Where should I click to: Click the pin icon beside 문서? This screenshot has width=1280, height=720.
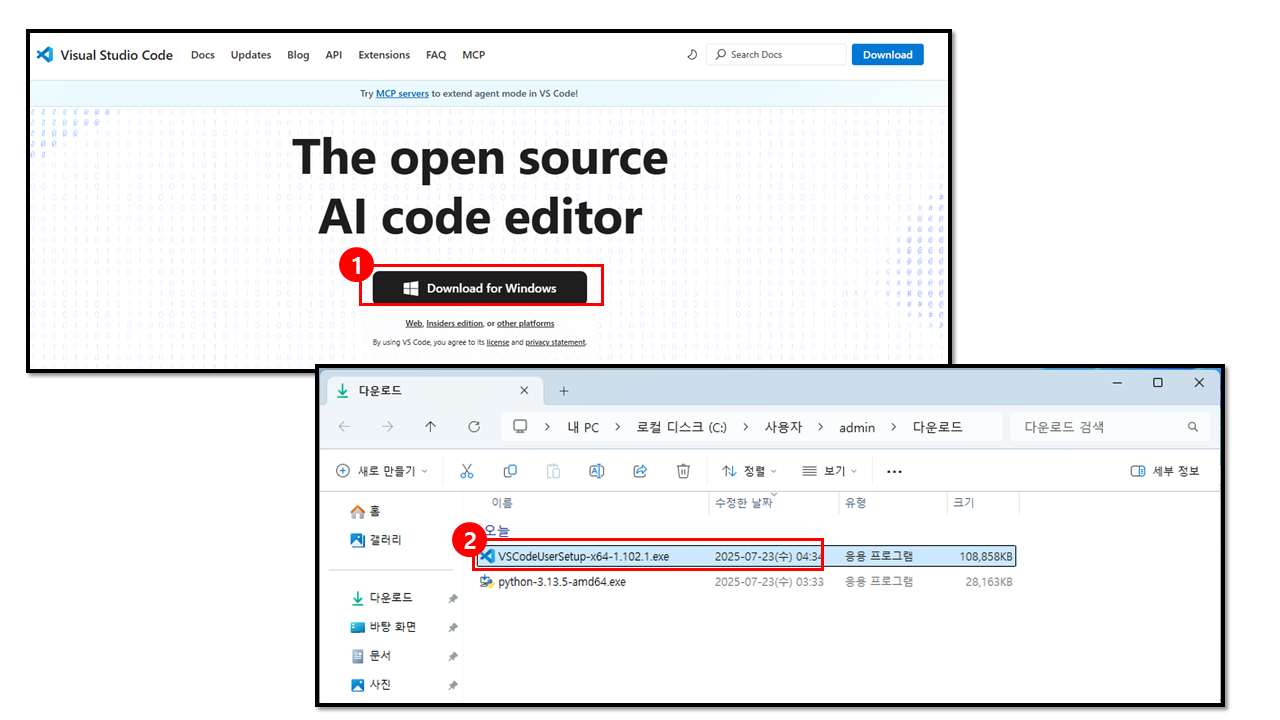(453, 656)
